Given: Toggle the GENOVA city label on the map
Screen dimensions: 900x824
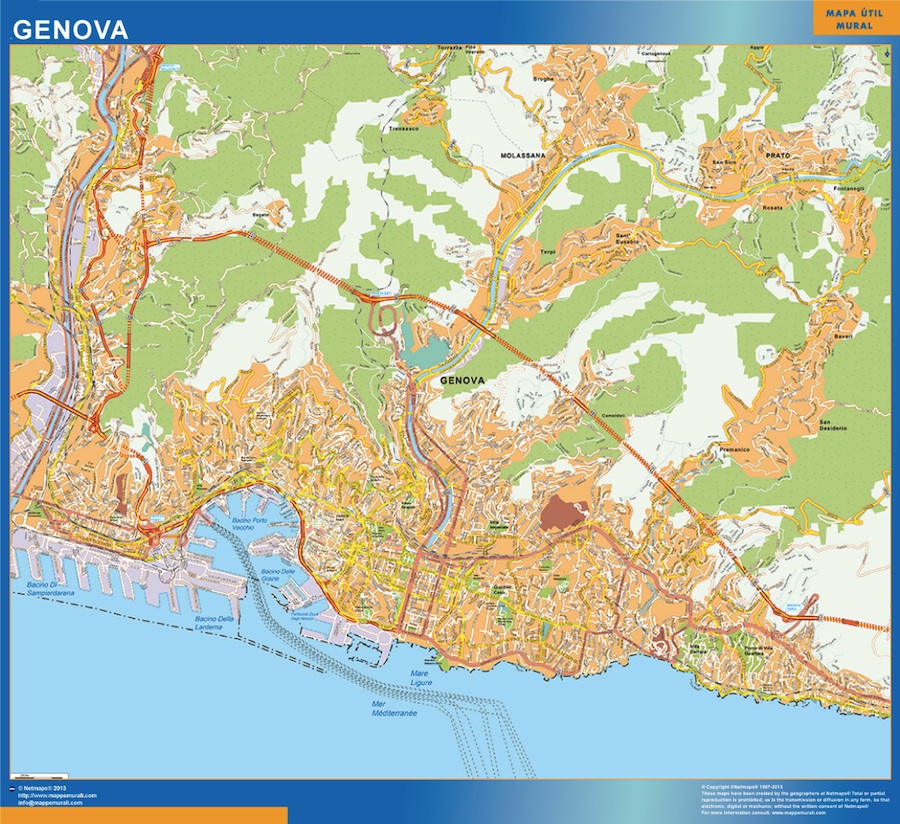Looking at the screenshot, I should (x=464, y=379).
